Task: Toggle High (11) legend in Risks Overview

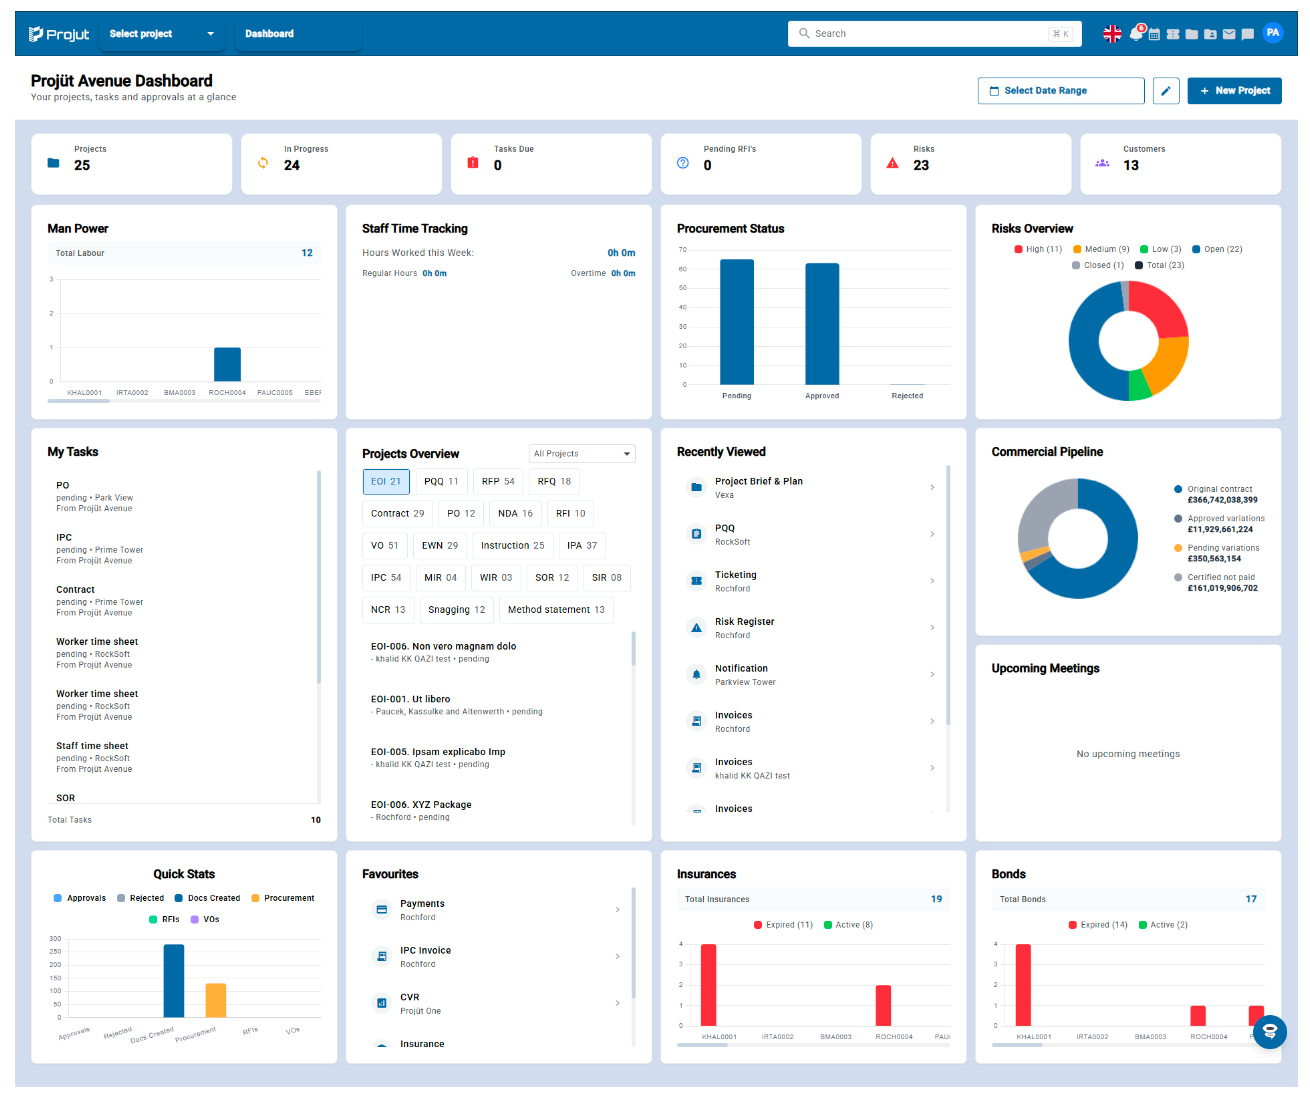Action: [x=1038, y=249]
